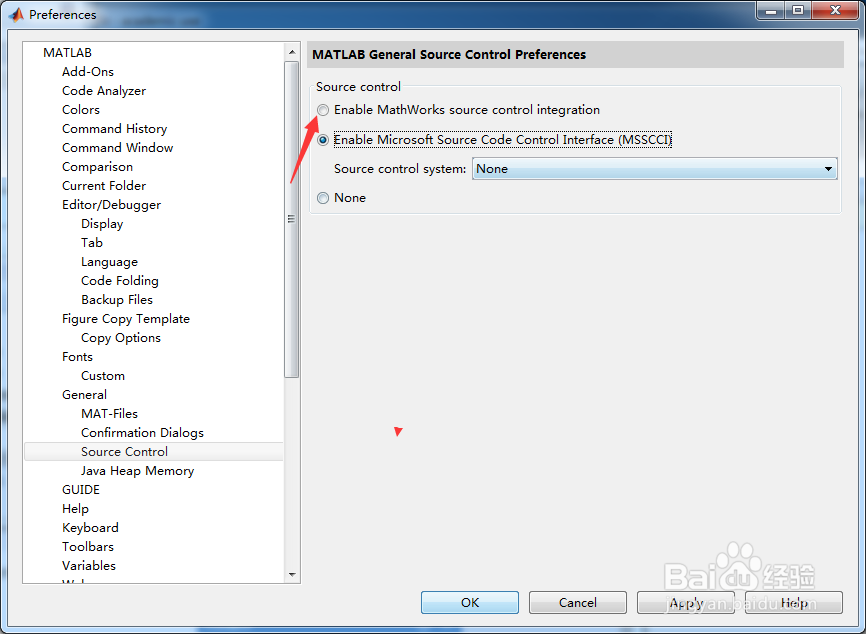Click MATLAB logo icon in title bar

click(x=16, y=14)
